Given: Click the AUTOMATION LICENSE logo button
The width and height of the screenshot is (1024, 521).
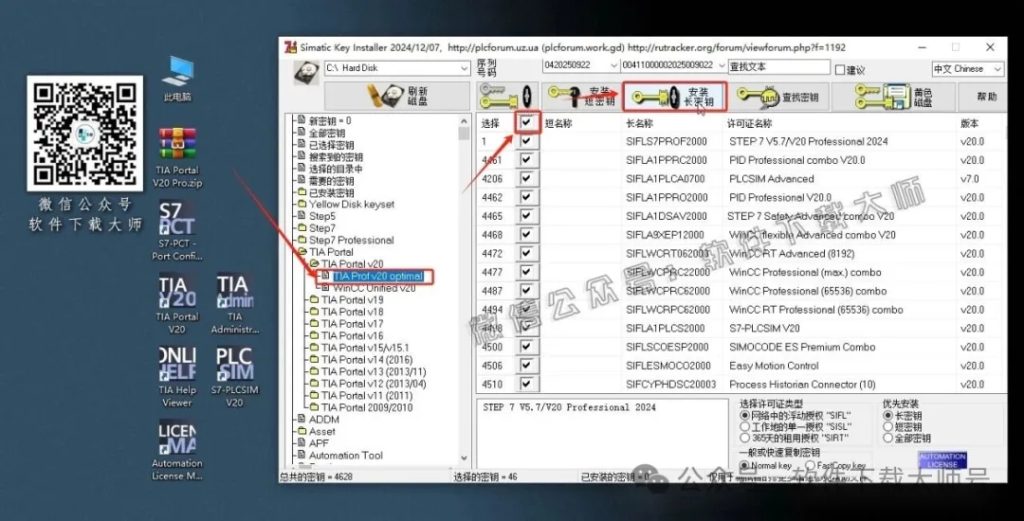Looking at the screenshot, I should click(x=942, y=460).
